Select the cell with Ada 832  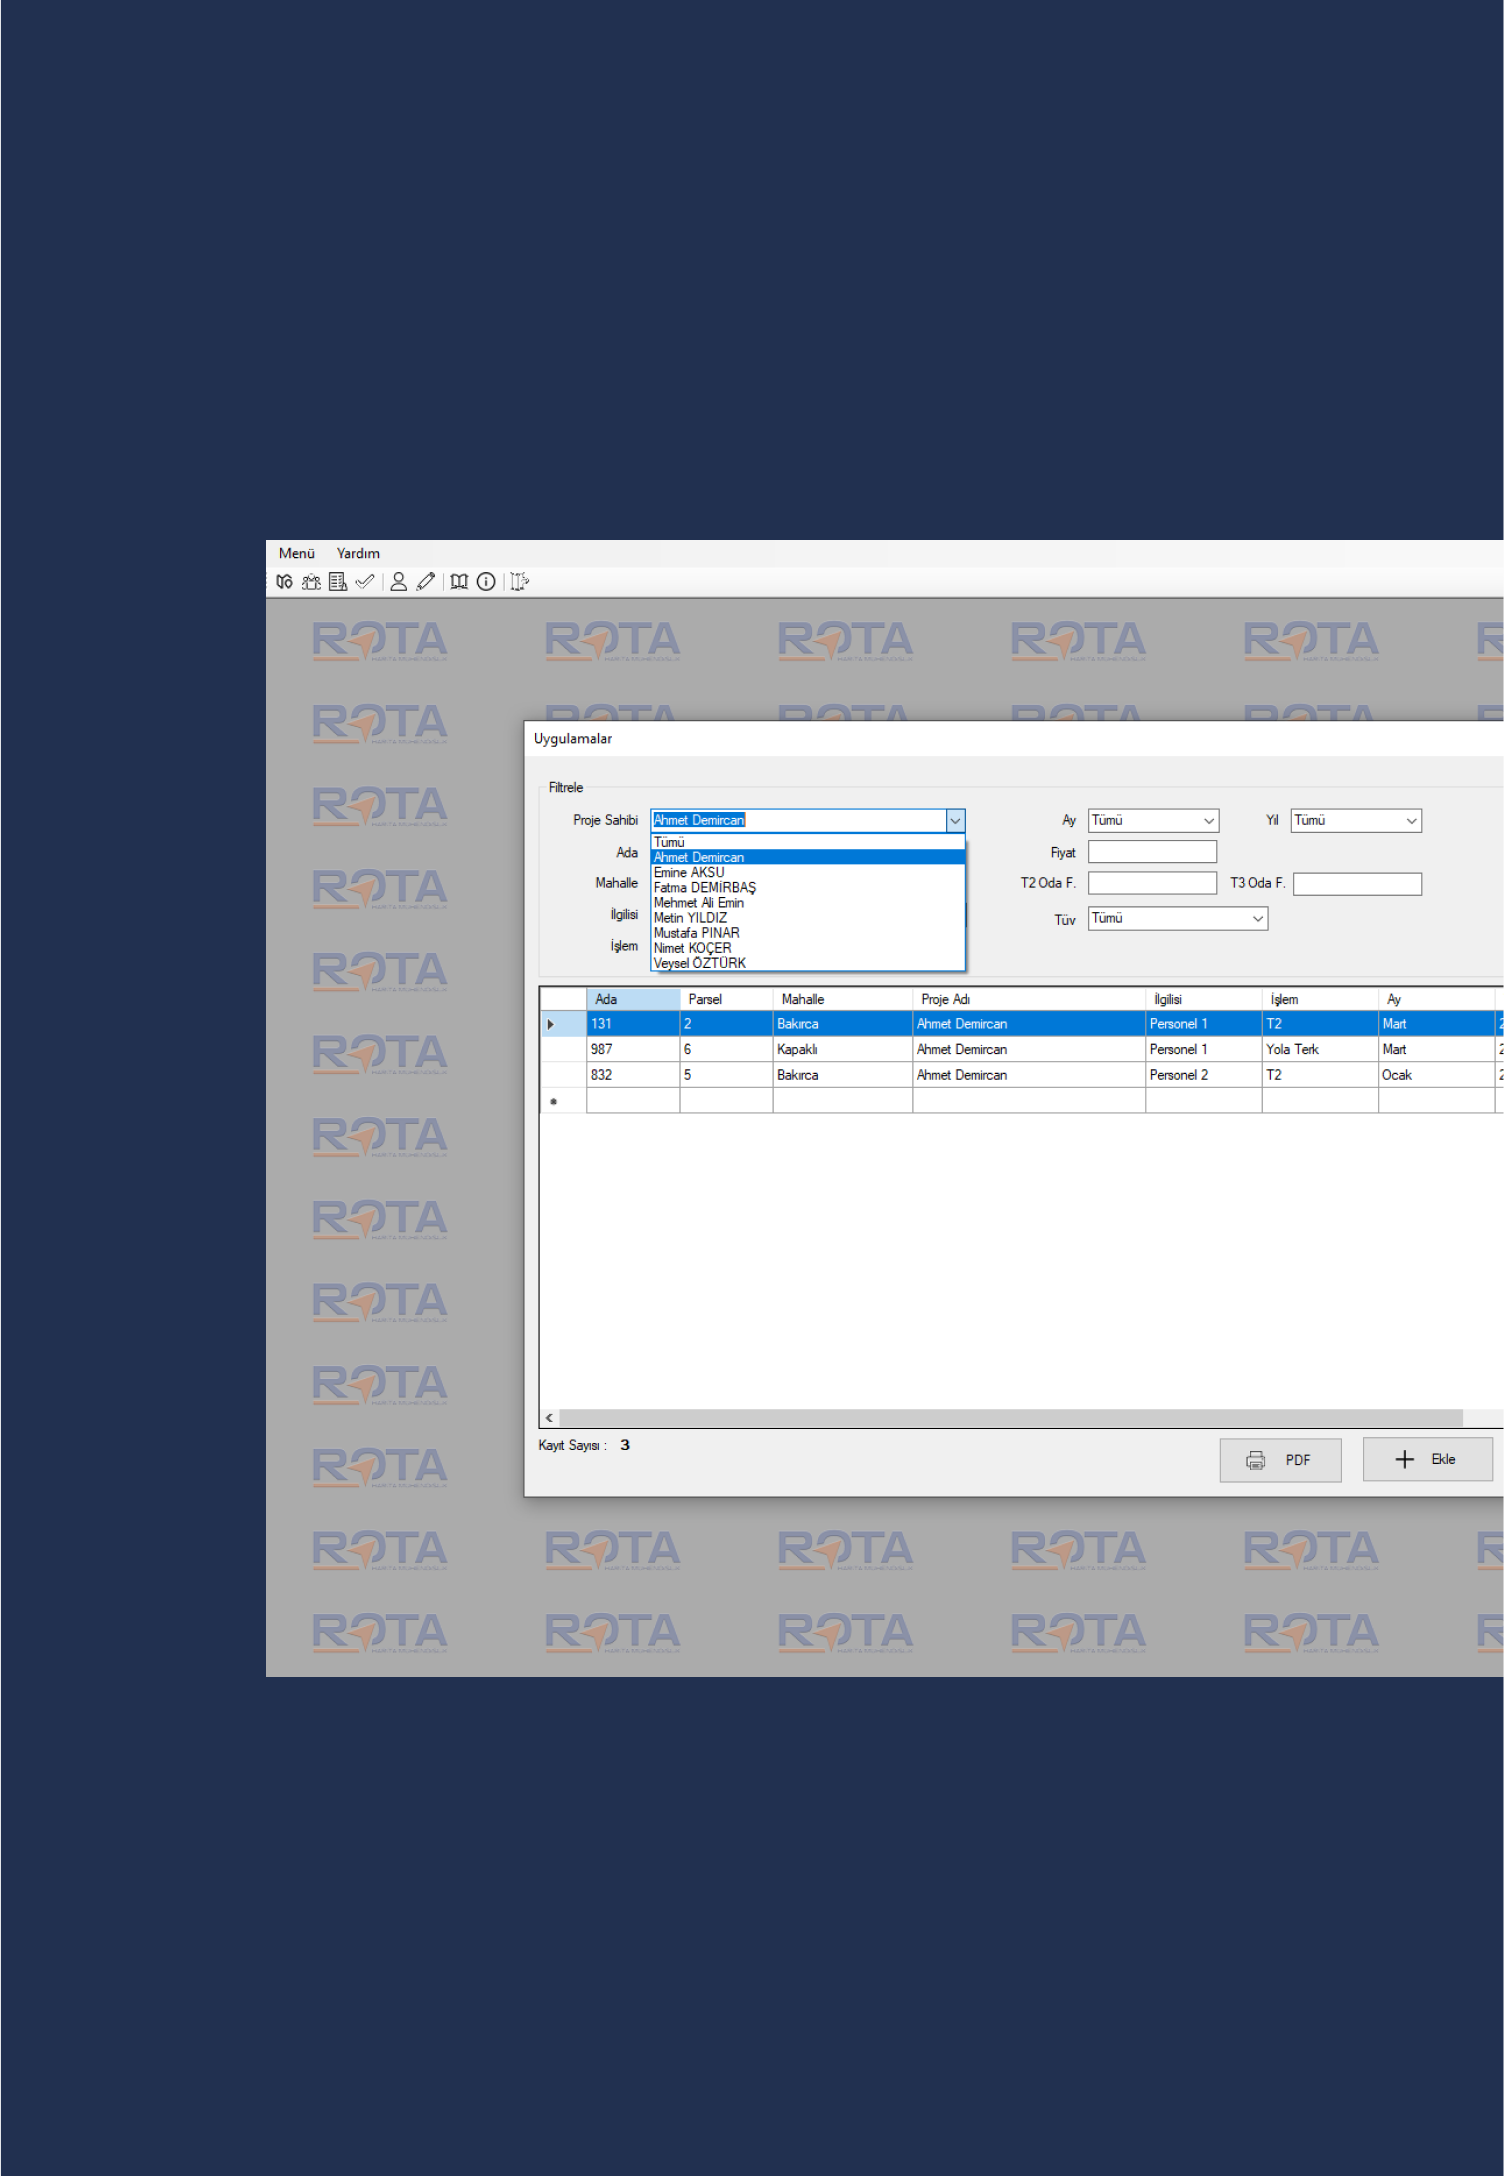(x=633, y=1075)
